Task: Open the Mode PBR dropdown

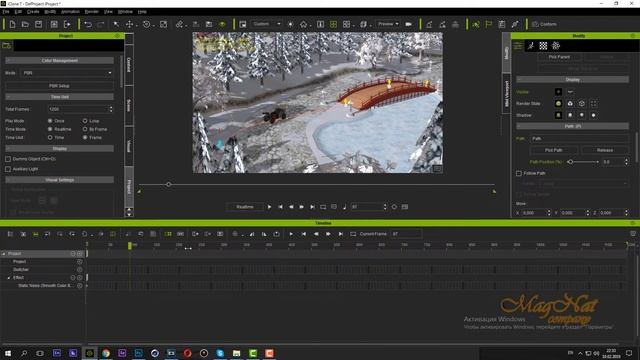Action: 67,73
